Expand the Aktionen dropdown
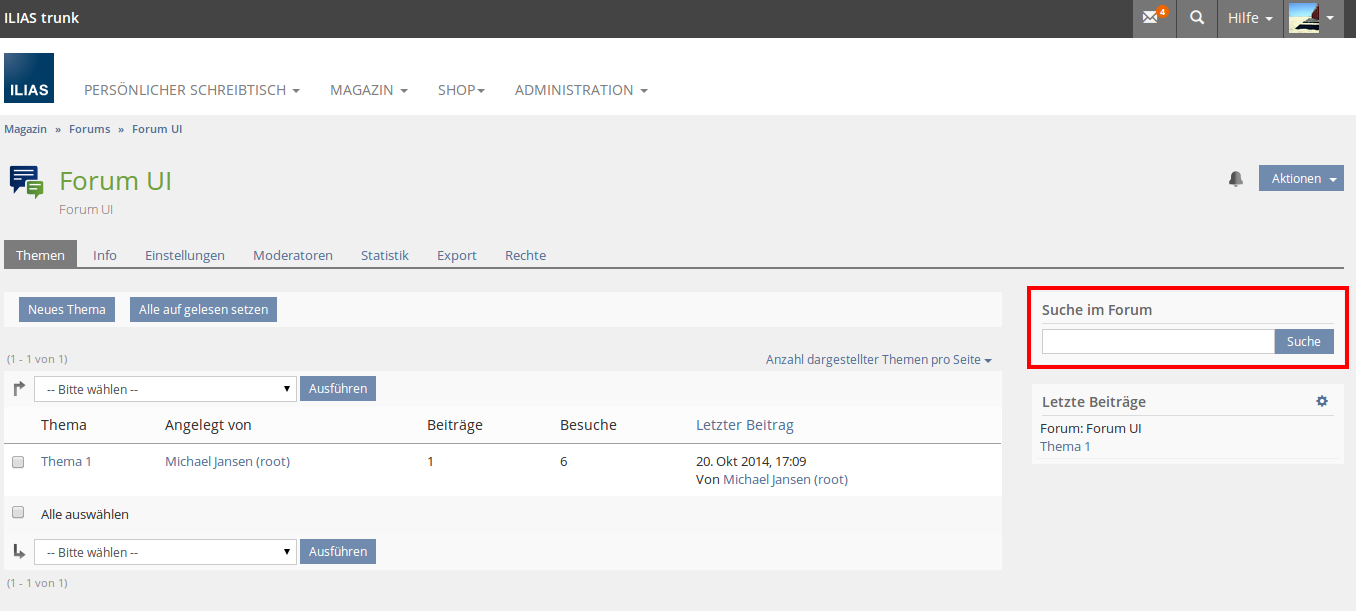1356x611 pixels. pyautogui.click(x=1300, y=179)
